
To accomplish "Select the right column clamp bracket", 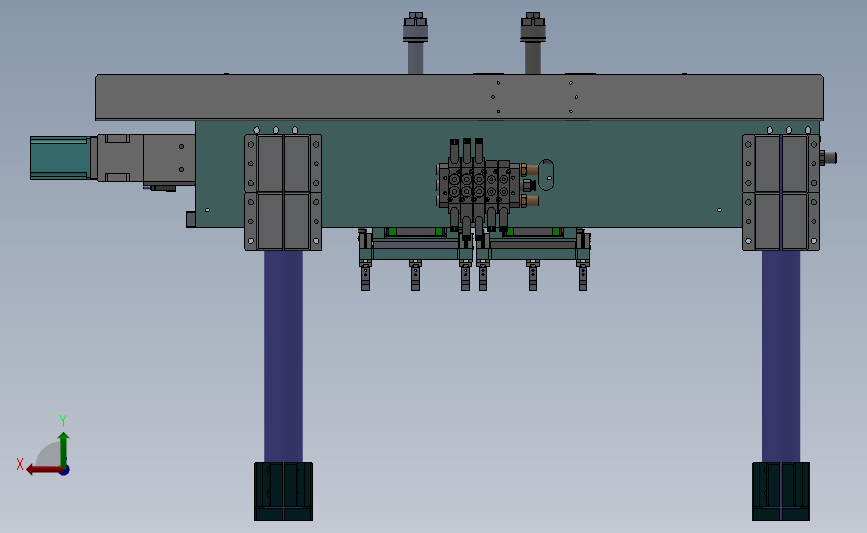I will pyautogui.click(x=781, y=192).
